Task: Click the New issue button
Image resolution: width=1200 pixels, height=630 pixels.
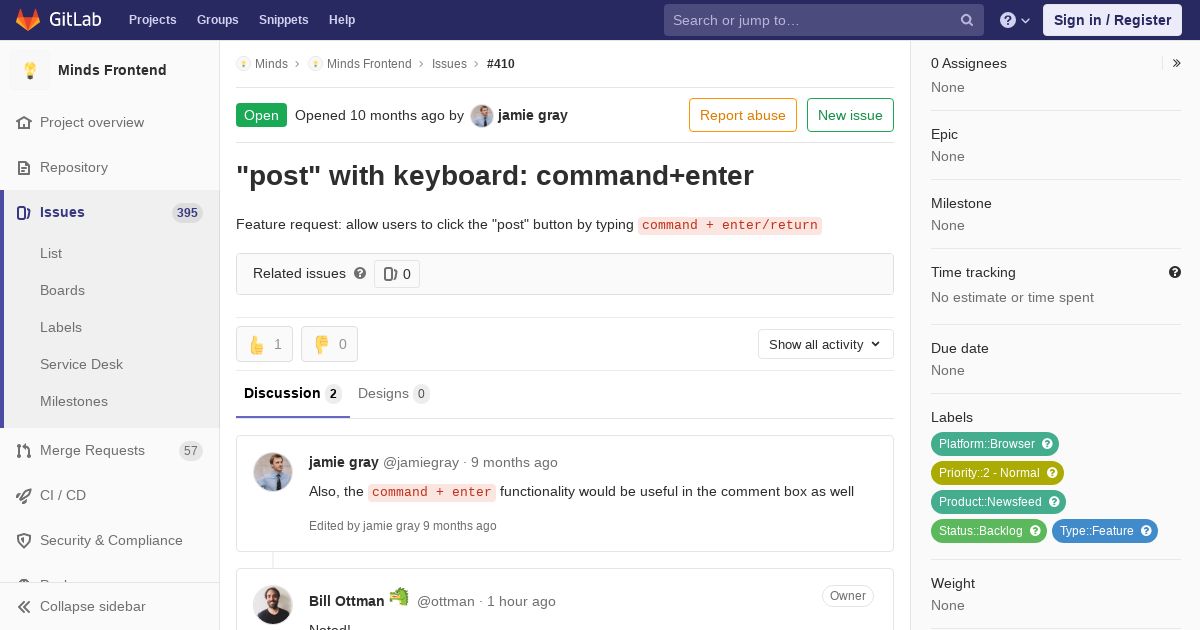Action: [x=850, y=115]
